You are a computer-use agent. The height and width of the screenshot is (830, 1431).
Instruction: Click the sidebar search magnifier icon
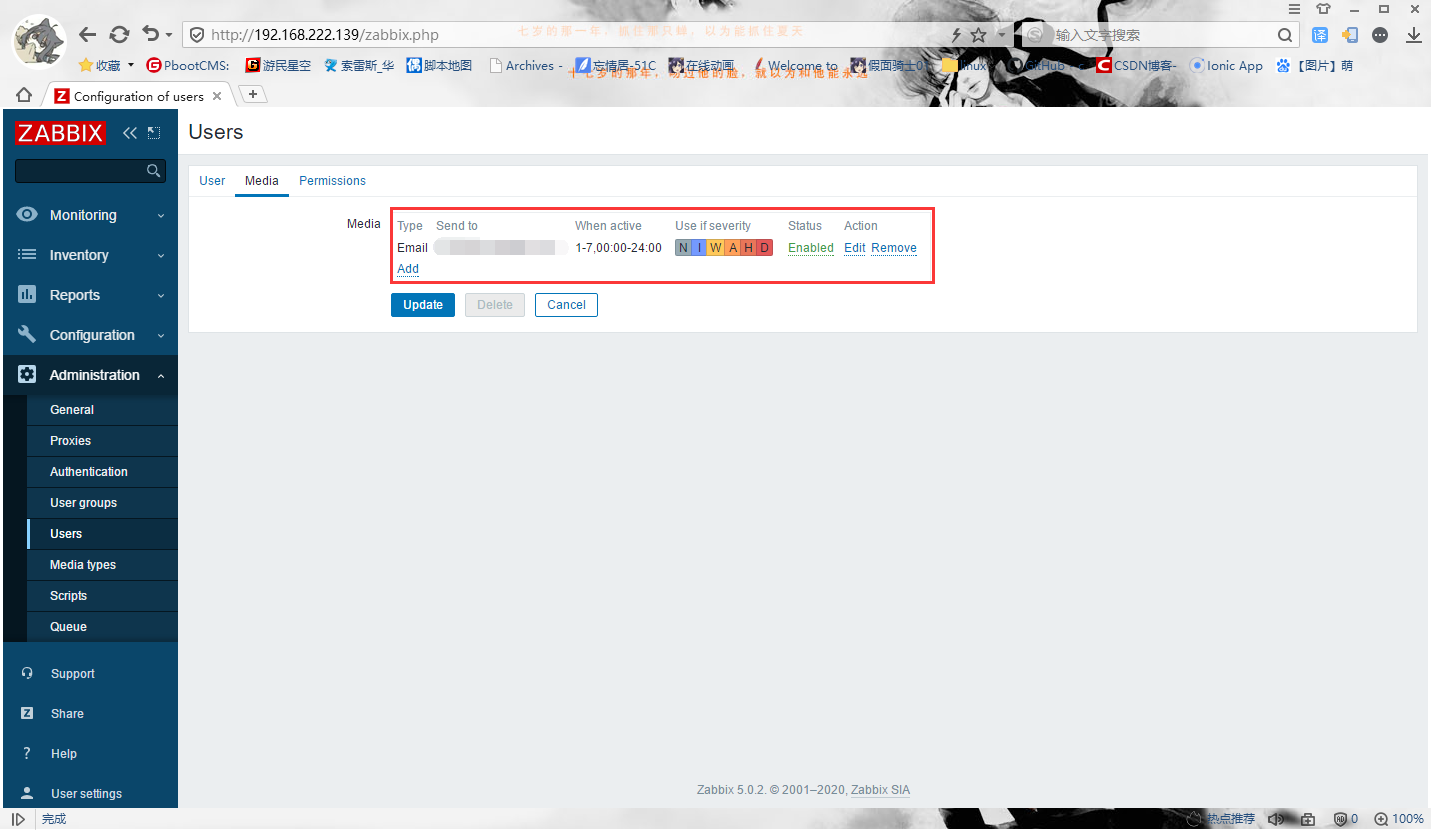coord(153,171)
